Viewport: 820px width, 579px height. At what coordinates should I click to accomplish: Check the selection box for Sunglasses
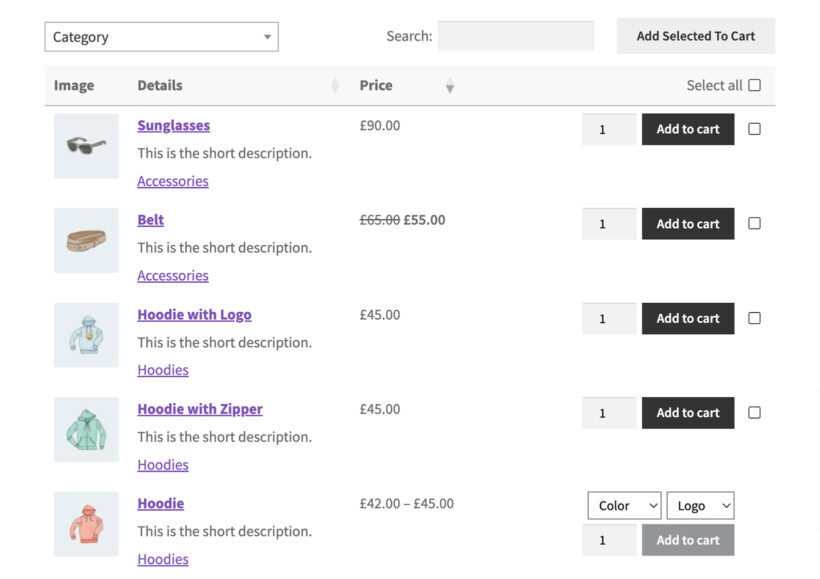coord(755,128)
